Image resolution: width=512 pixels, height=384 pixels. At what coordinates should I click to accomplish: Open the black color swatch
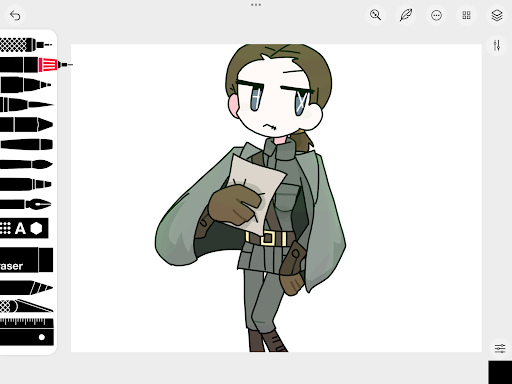coord(500,372)
